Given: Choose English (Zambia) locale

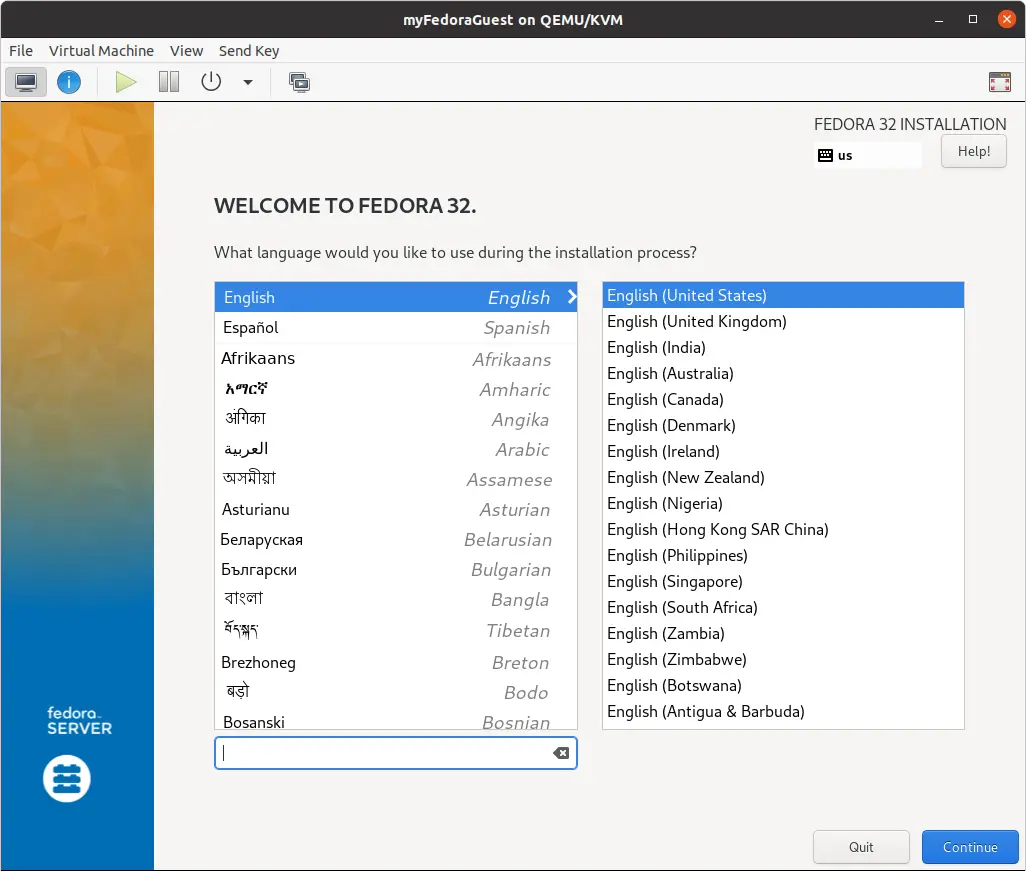Looking at the screenshot, I should [x=783, y=633].
